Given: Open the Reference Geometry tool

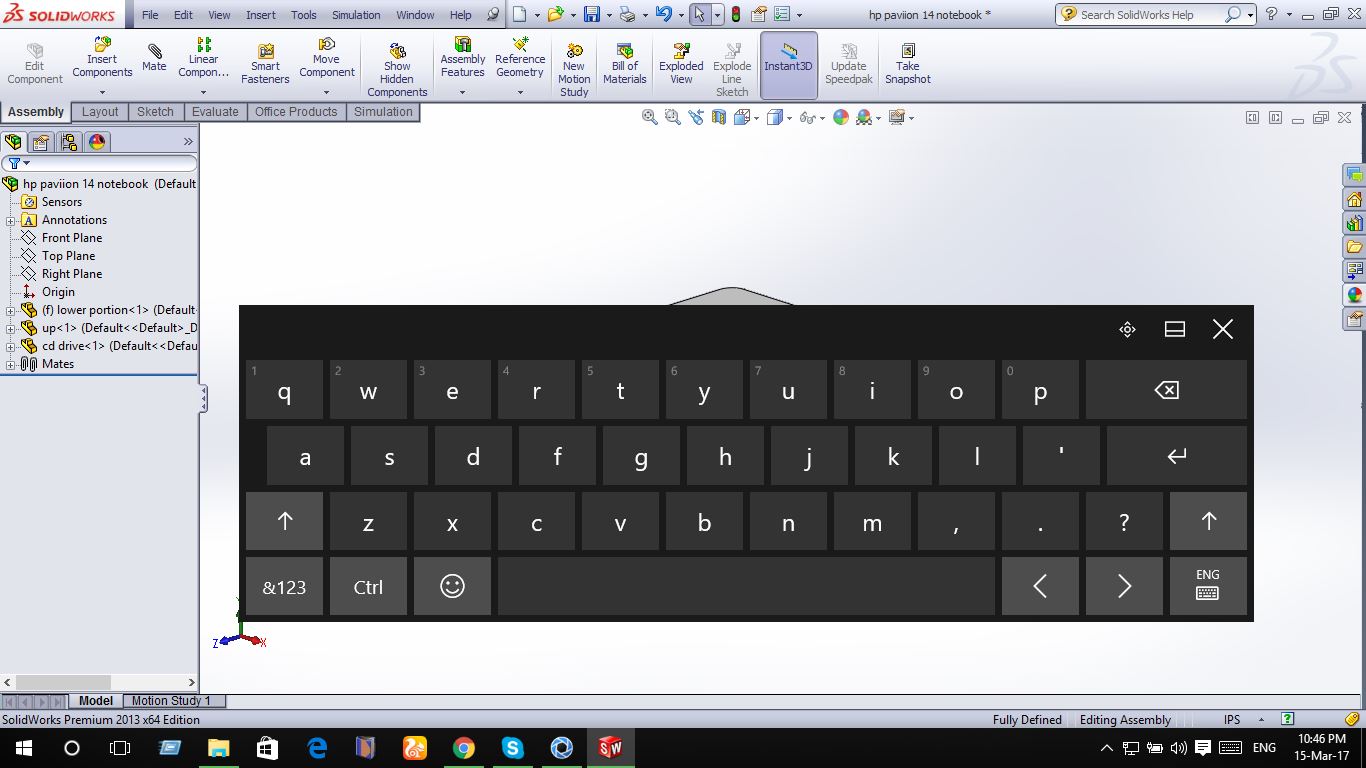Looking at the screenshot, I should [520, 58].
